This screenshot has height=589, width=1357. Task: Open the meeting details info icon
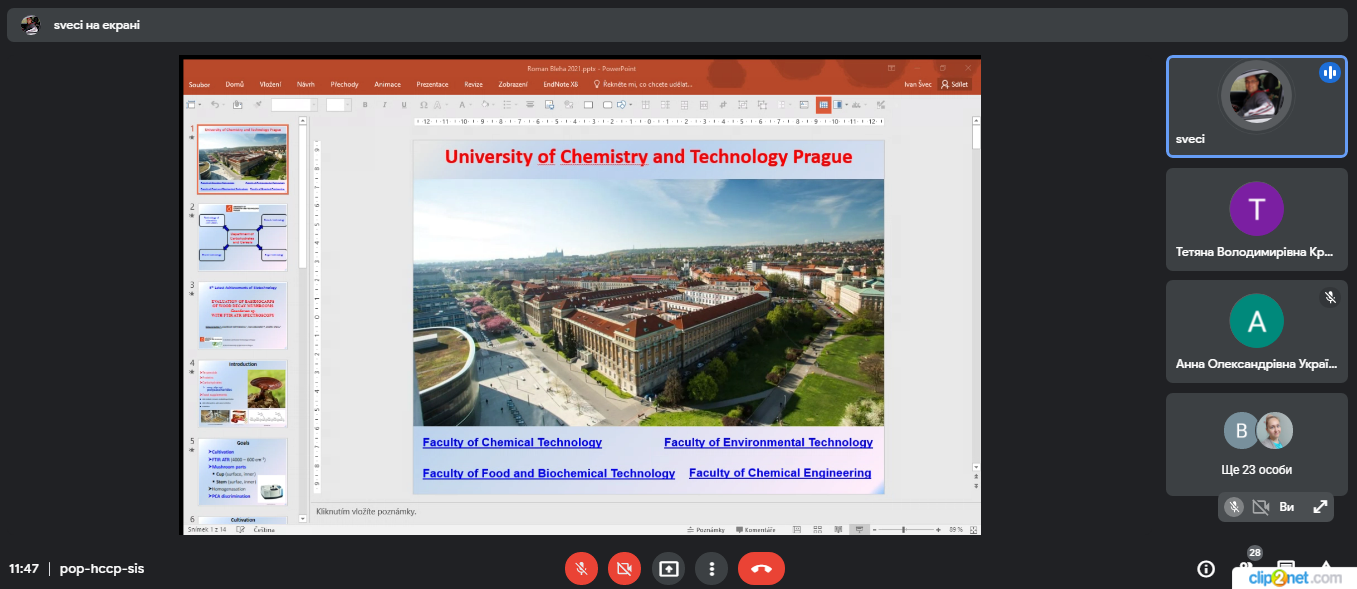(1206, 569)
